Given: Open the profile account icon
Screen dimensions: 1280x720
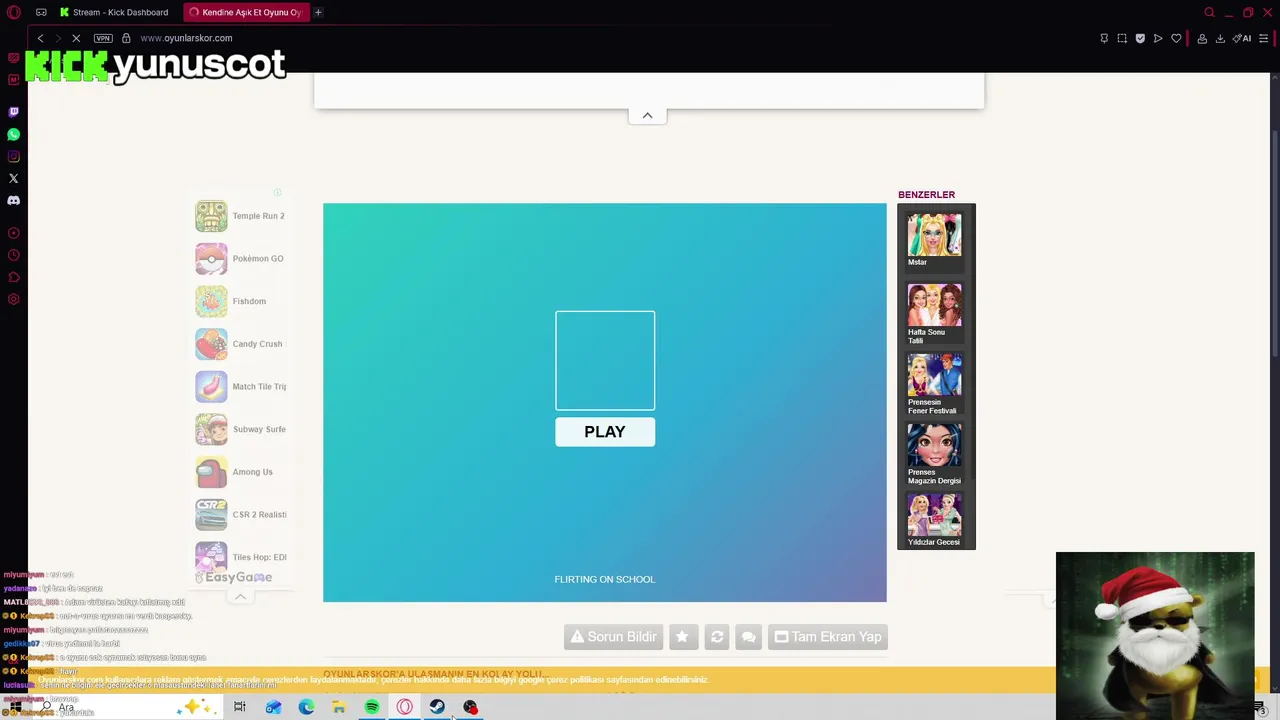Looking at the screenshot, I should (x=1202, y=38).
